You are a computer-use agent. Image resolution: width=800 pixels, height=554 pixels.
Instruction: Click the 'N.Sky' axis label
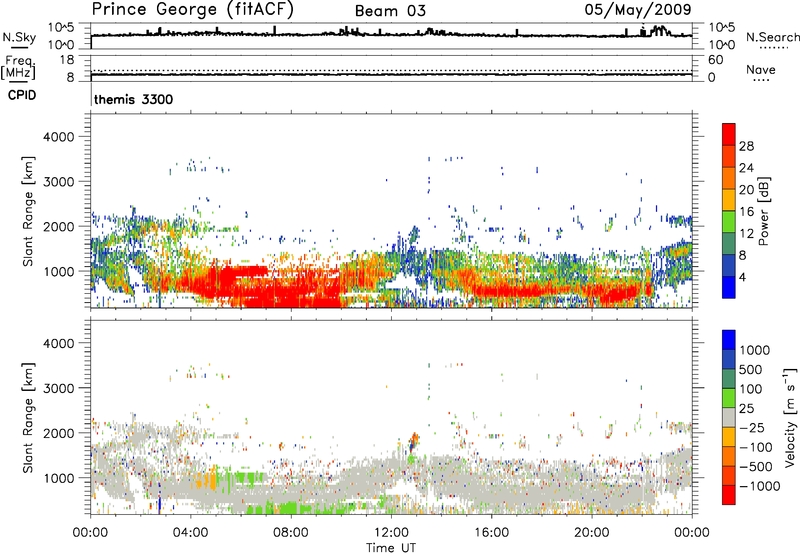[19, 37]
